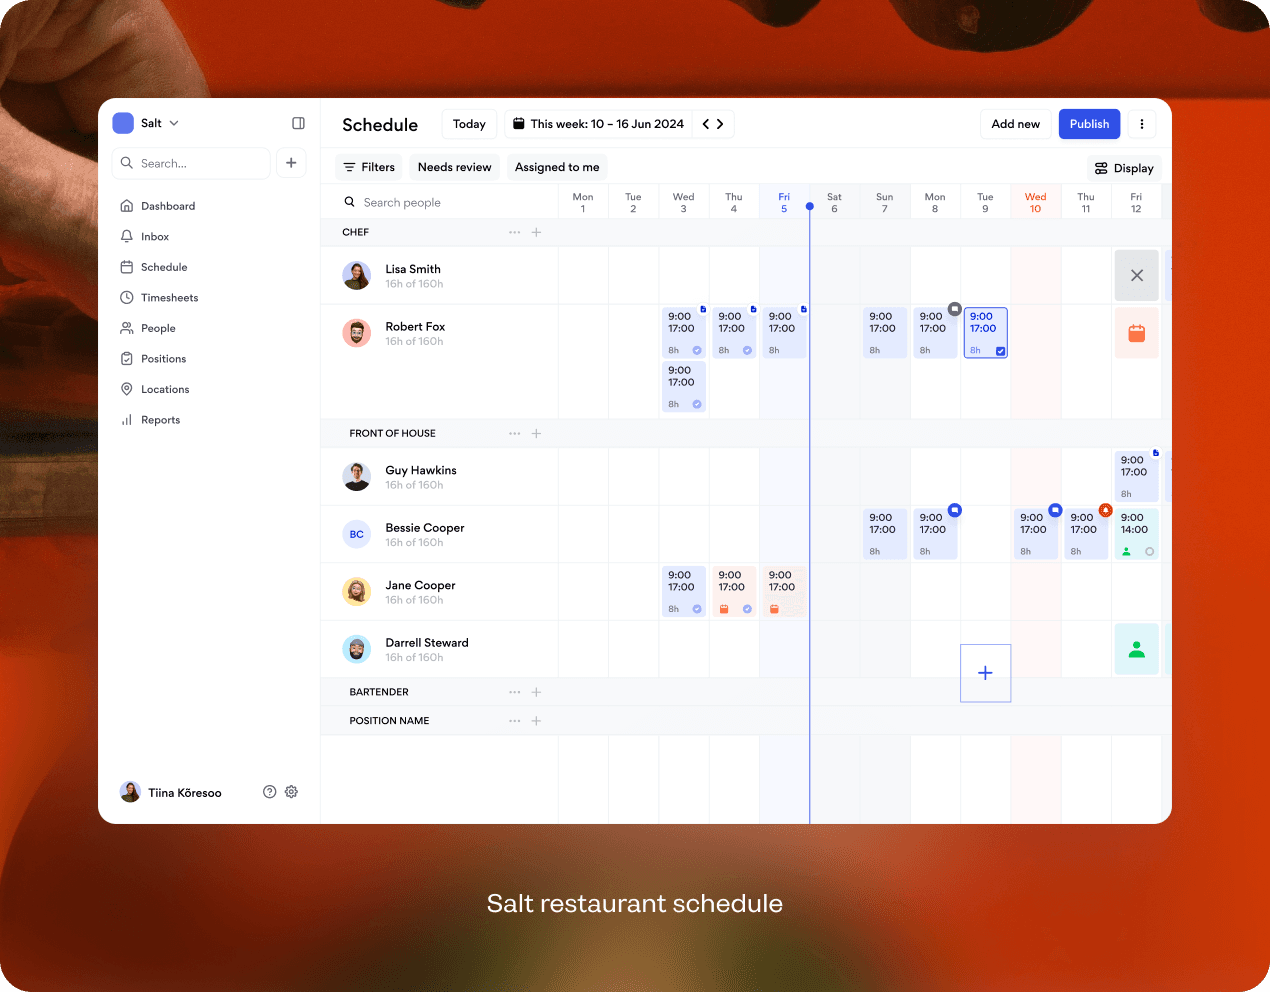The height and width of the screenshot is (992, 1270).
Task: Toggle checkbox on Robert Fox's Tuesday 9 shift
Action: pos(1000,351)
